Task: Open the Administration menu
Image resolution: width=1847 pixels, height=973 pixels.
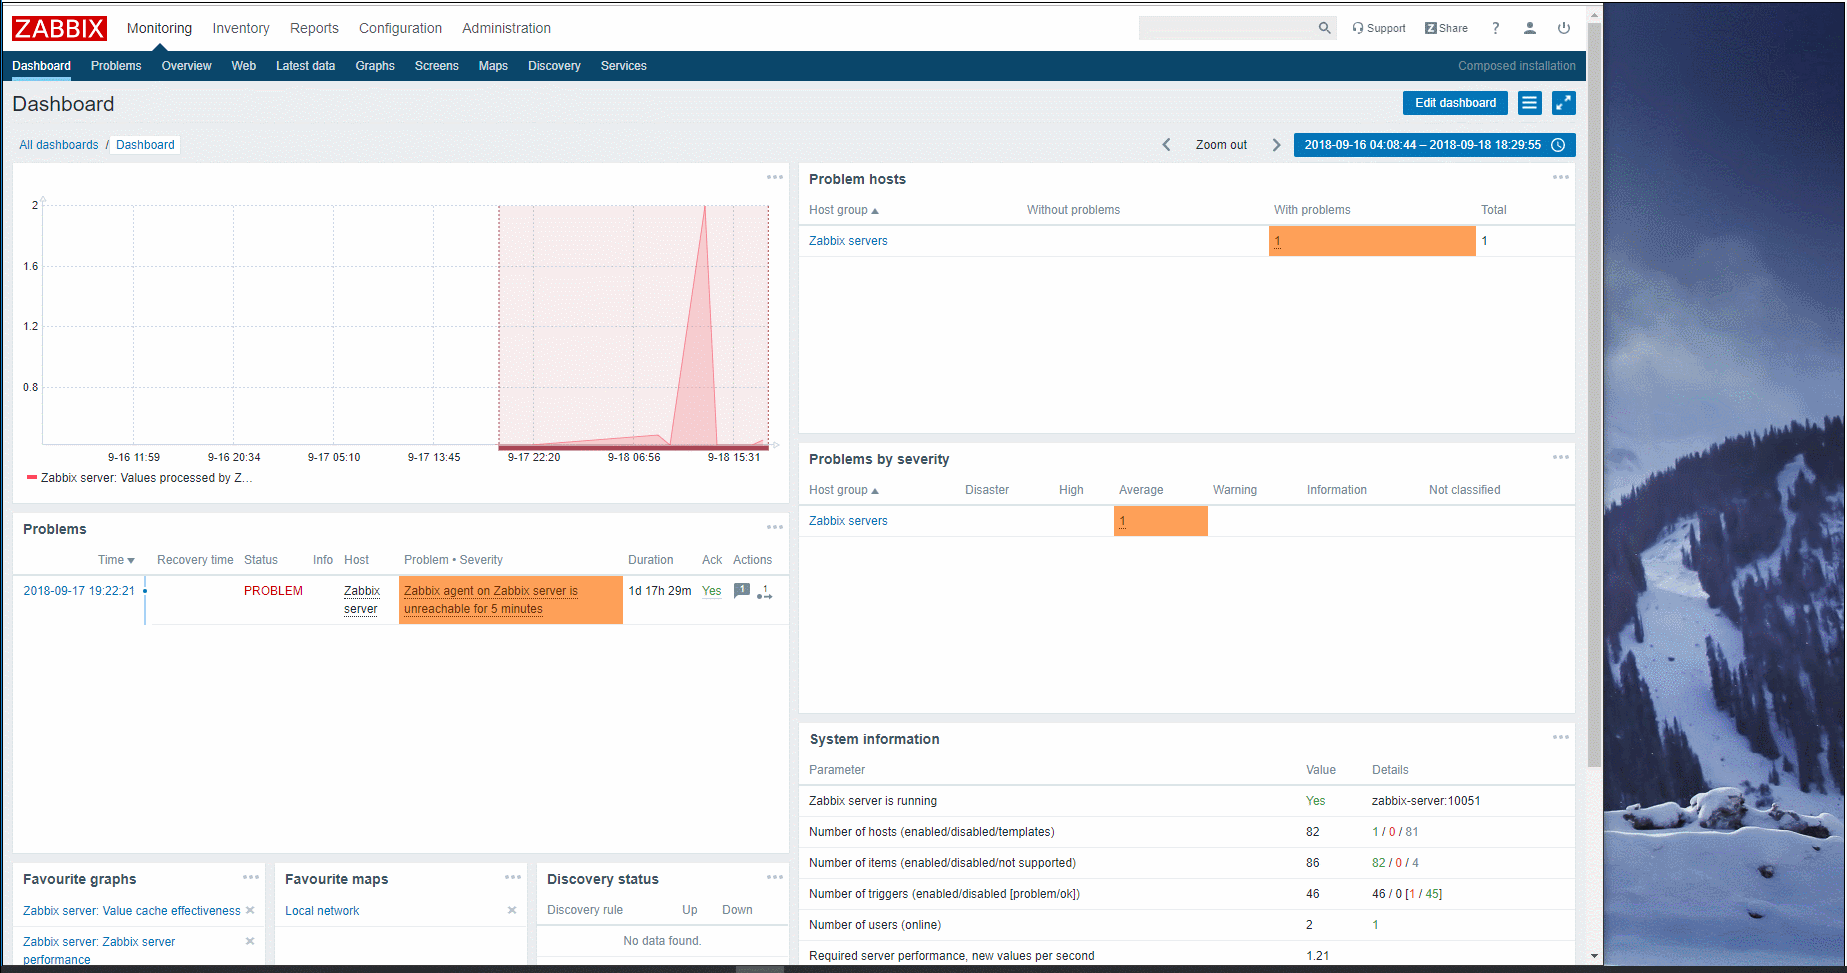Action: (506, 28)
